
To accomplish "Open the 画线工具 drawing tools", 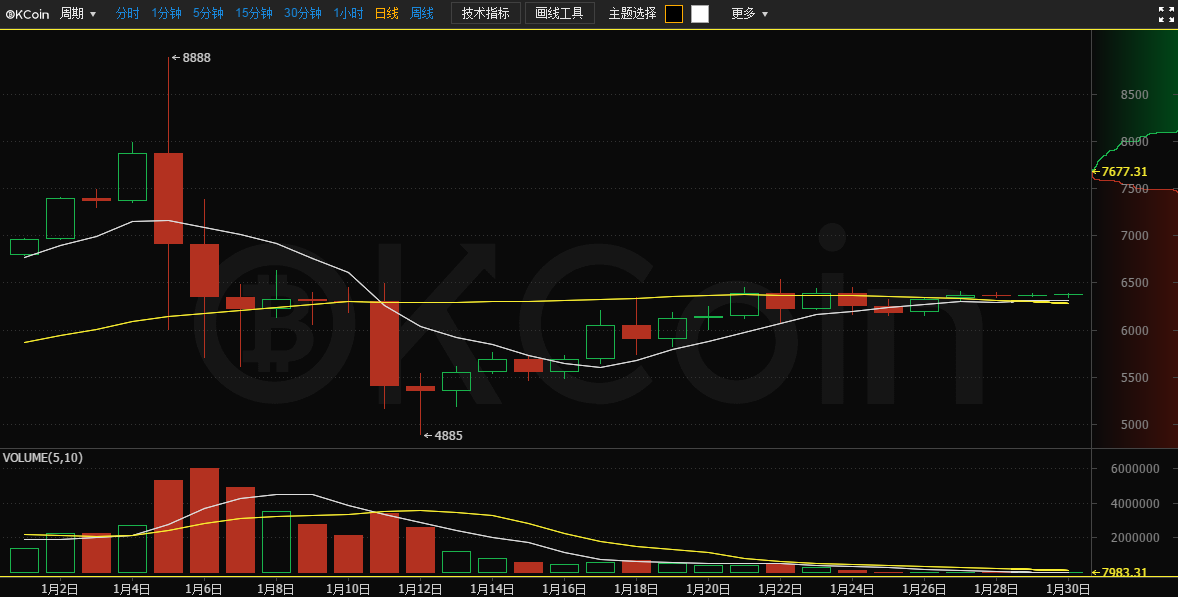I will (x=559, y=14).
